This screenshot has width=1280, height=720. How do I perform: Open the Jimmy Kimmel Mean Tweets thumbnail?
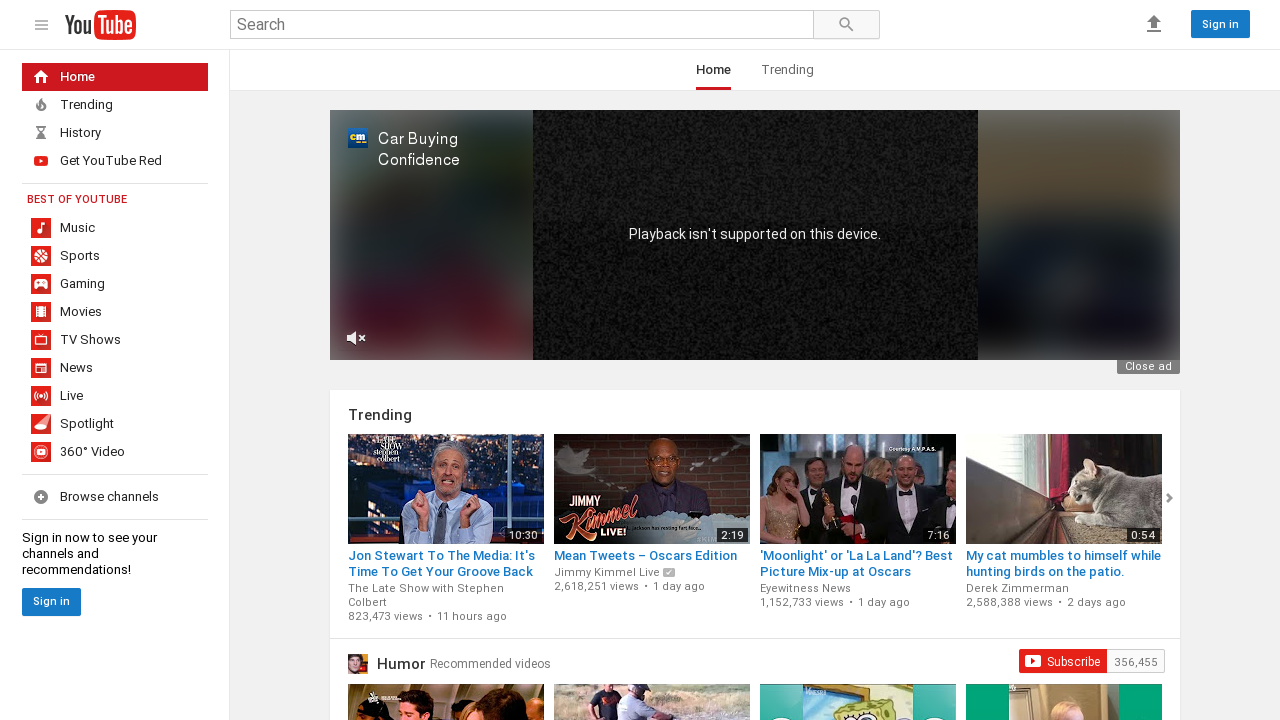click(x=652, y=489)
